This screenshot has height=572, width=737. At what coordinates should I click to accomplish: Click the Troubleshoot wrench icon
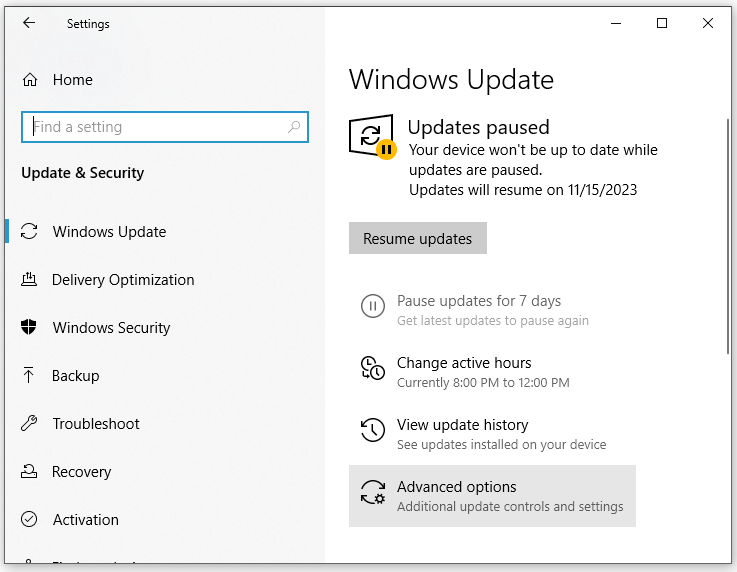pos(29,423)
